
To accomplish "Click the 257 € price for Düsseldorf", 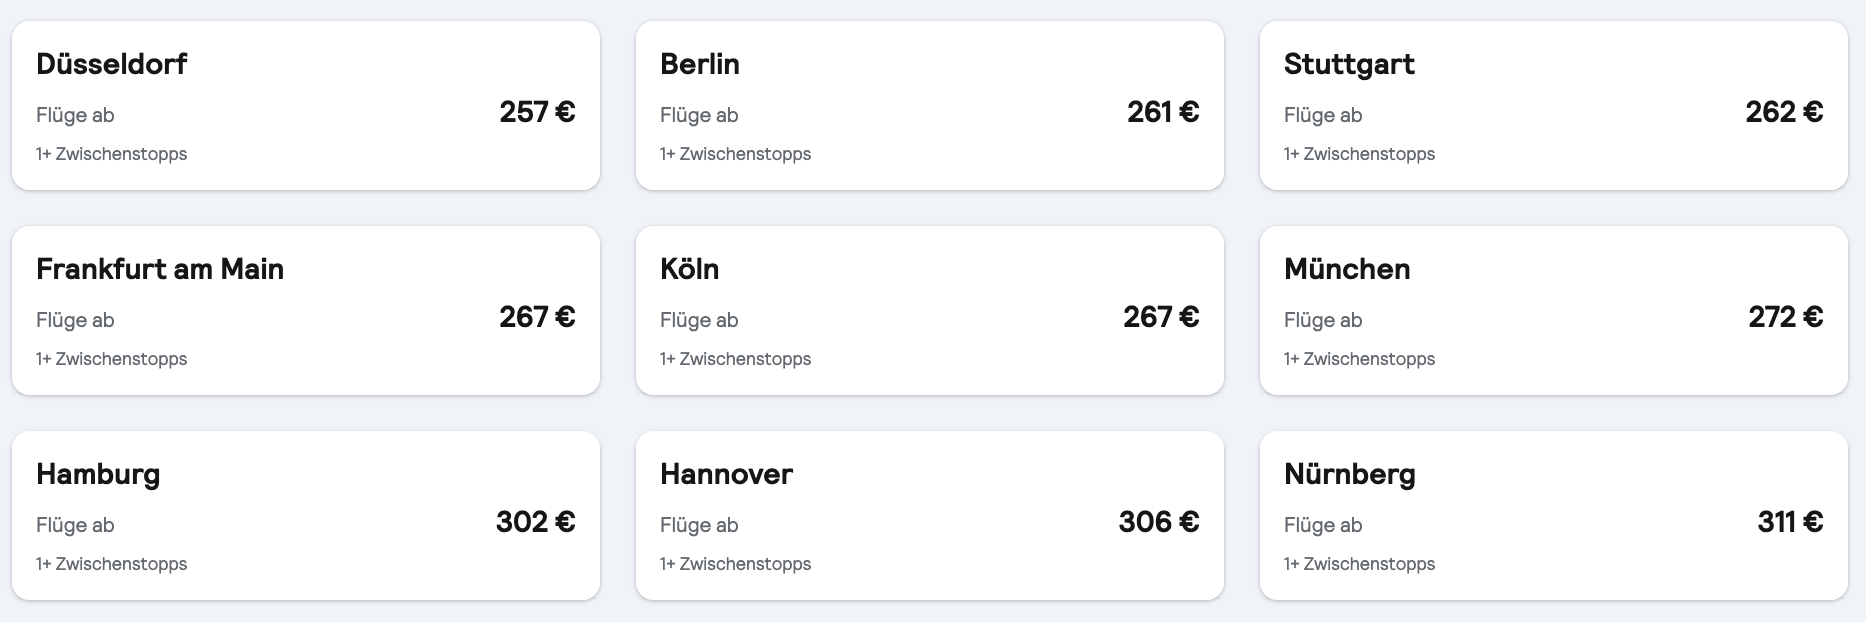I will pyautogui.click(x=536, y=113).
